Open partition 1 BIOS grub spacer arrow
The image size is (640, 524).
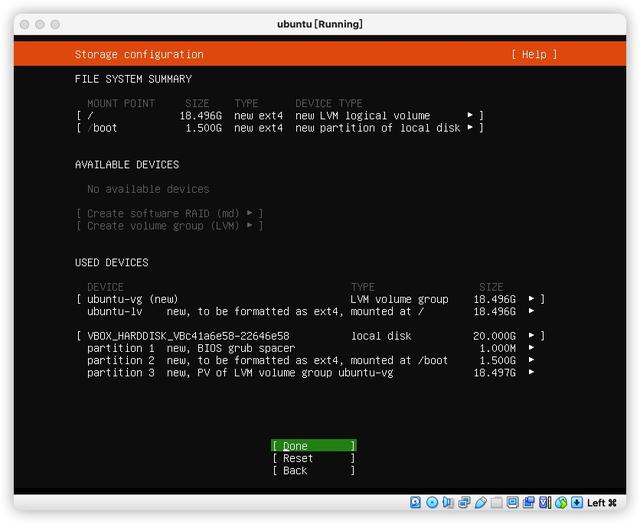(531, 348)
